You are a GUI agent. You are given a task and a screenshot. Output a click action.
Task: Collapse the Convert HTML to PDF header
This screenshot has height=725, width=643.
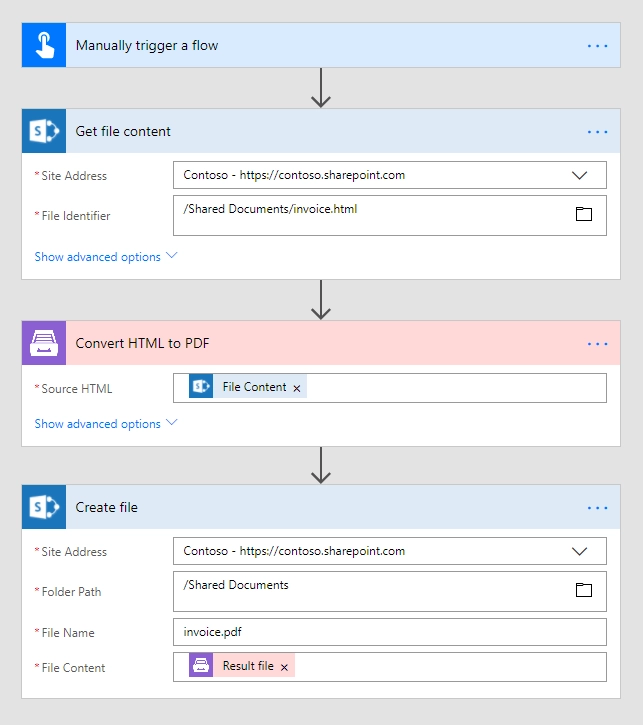[321, 343]
